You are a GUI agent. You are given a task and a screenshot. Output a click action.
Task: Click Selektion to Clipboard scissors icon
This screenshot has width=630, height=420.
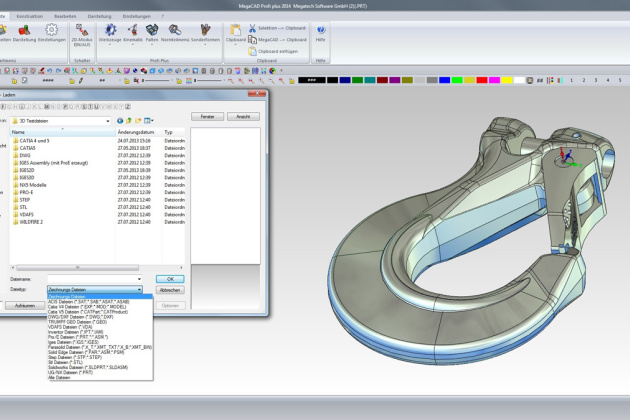[x=252, y=28]
